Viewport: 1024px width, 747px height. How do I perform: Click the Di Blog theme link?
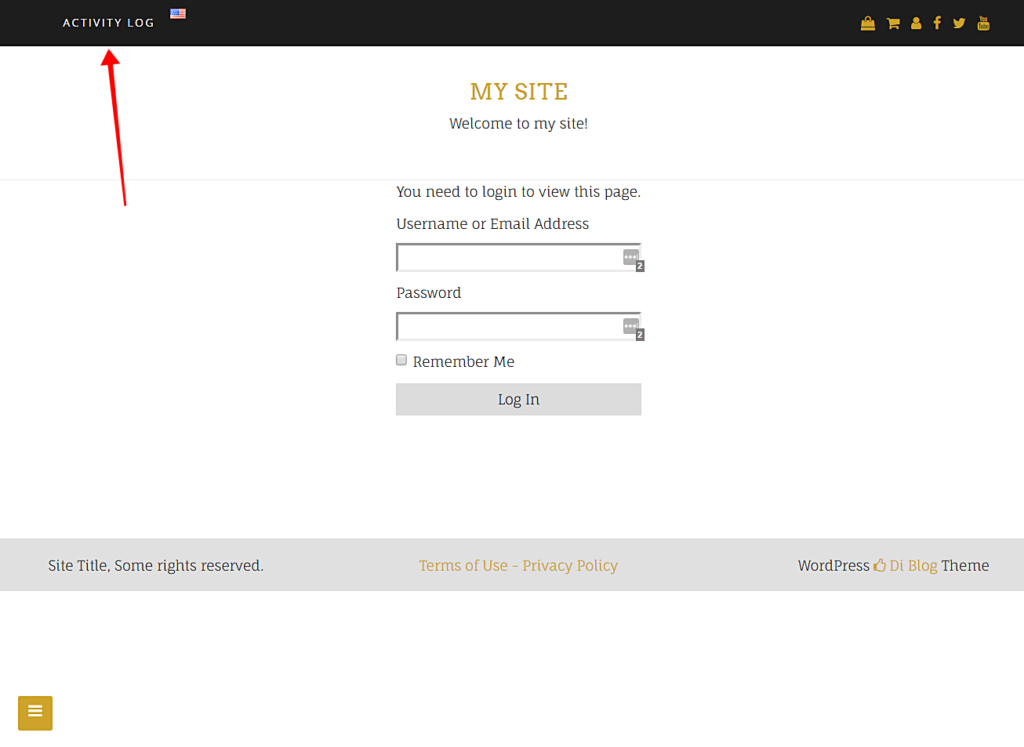click(x=913, y=565)
